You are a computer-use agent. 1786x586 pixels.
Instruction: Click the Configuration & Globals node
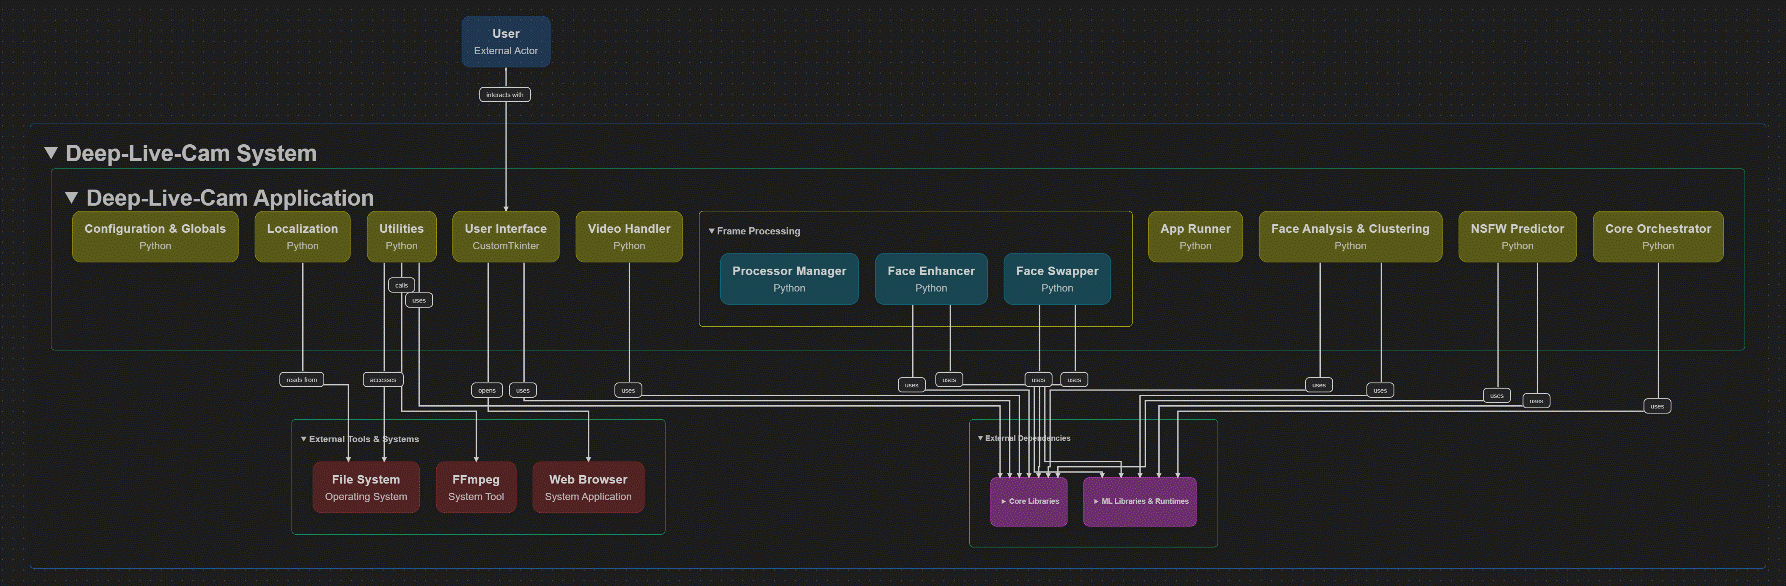155,236
